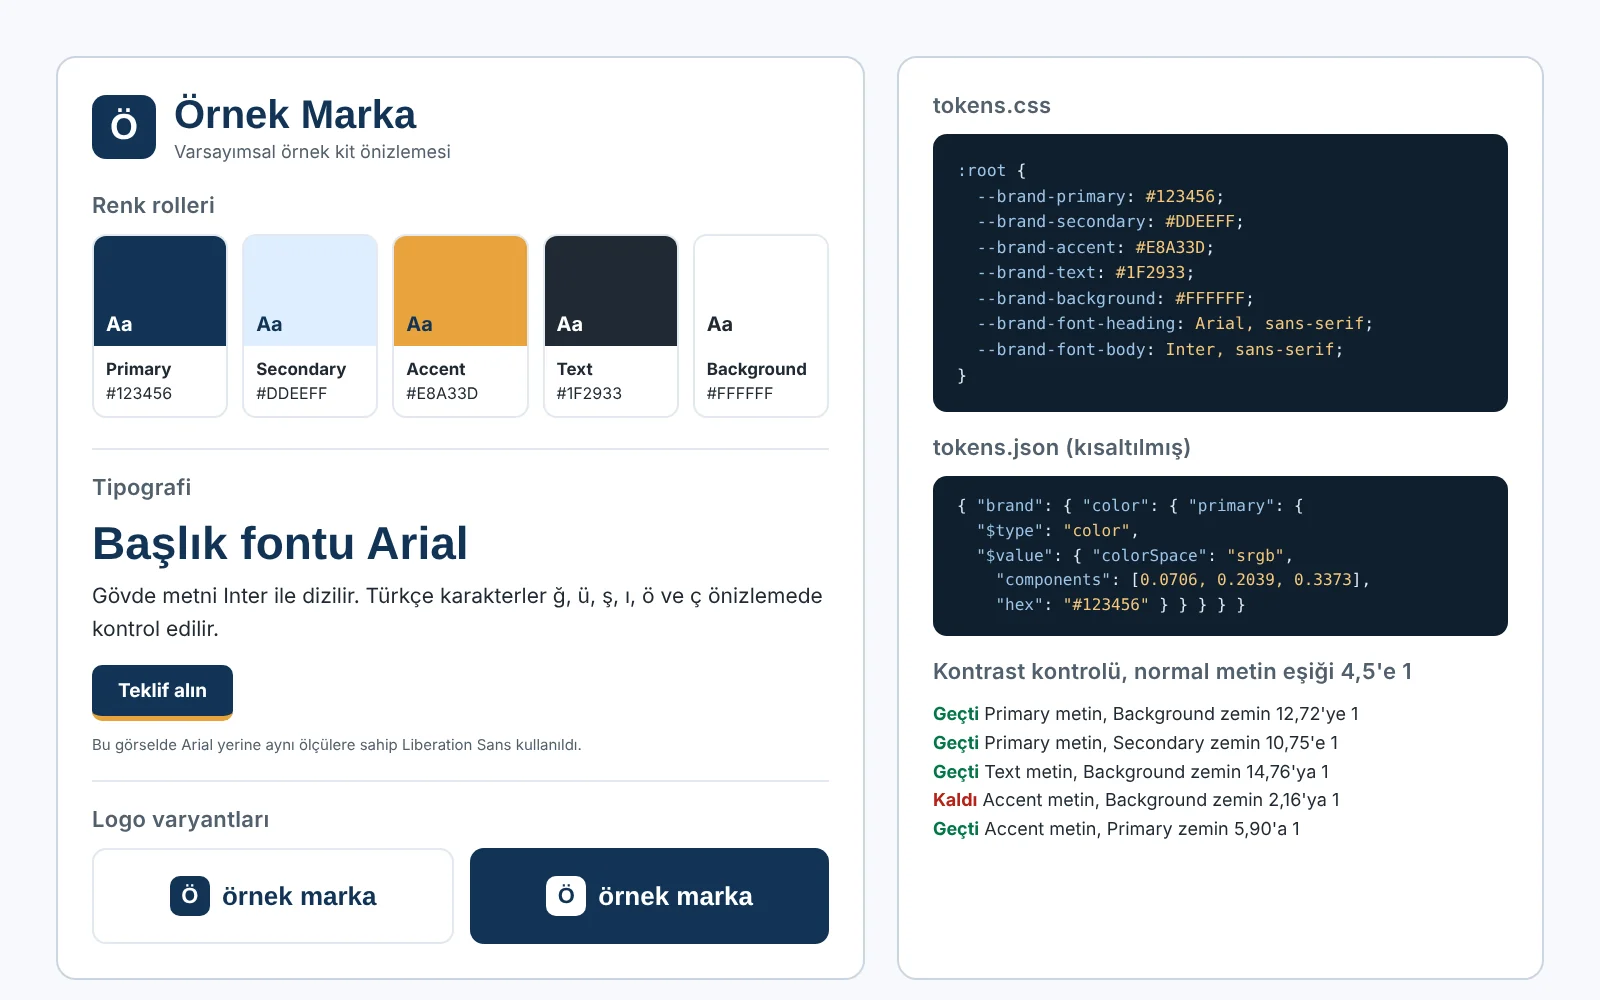Viewport: 1600px width, 1000px height.
Task: Click the 'Primary metin, Secondary zemin' contrast row
Action: coord(1135,743)
